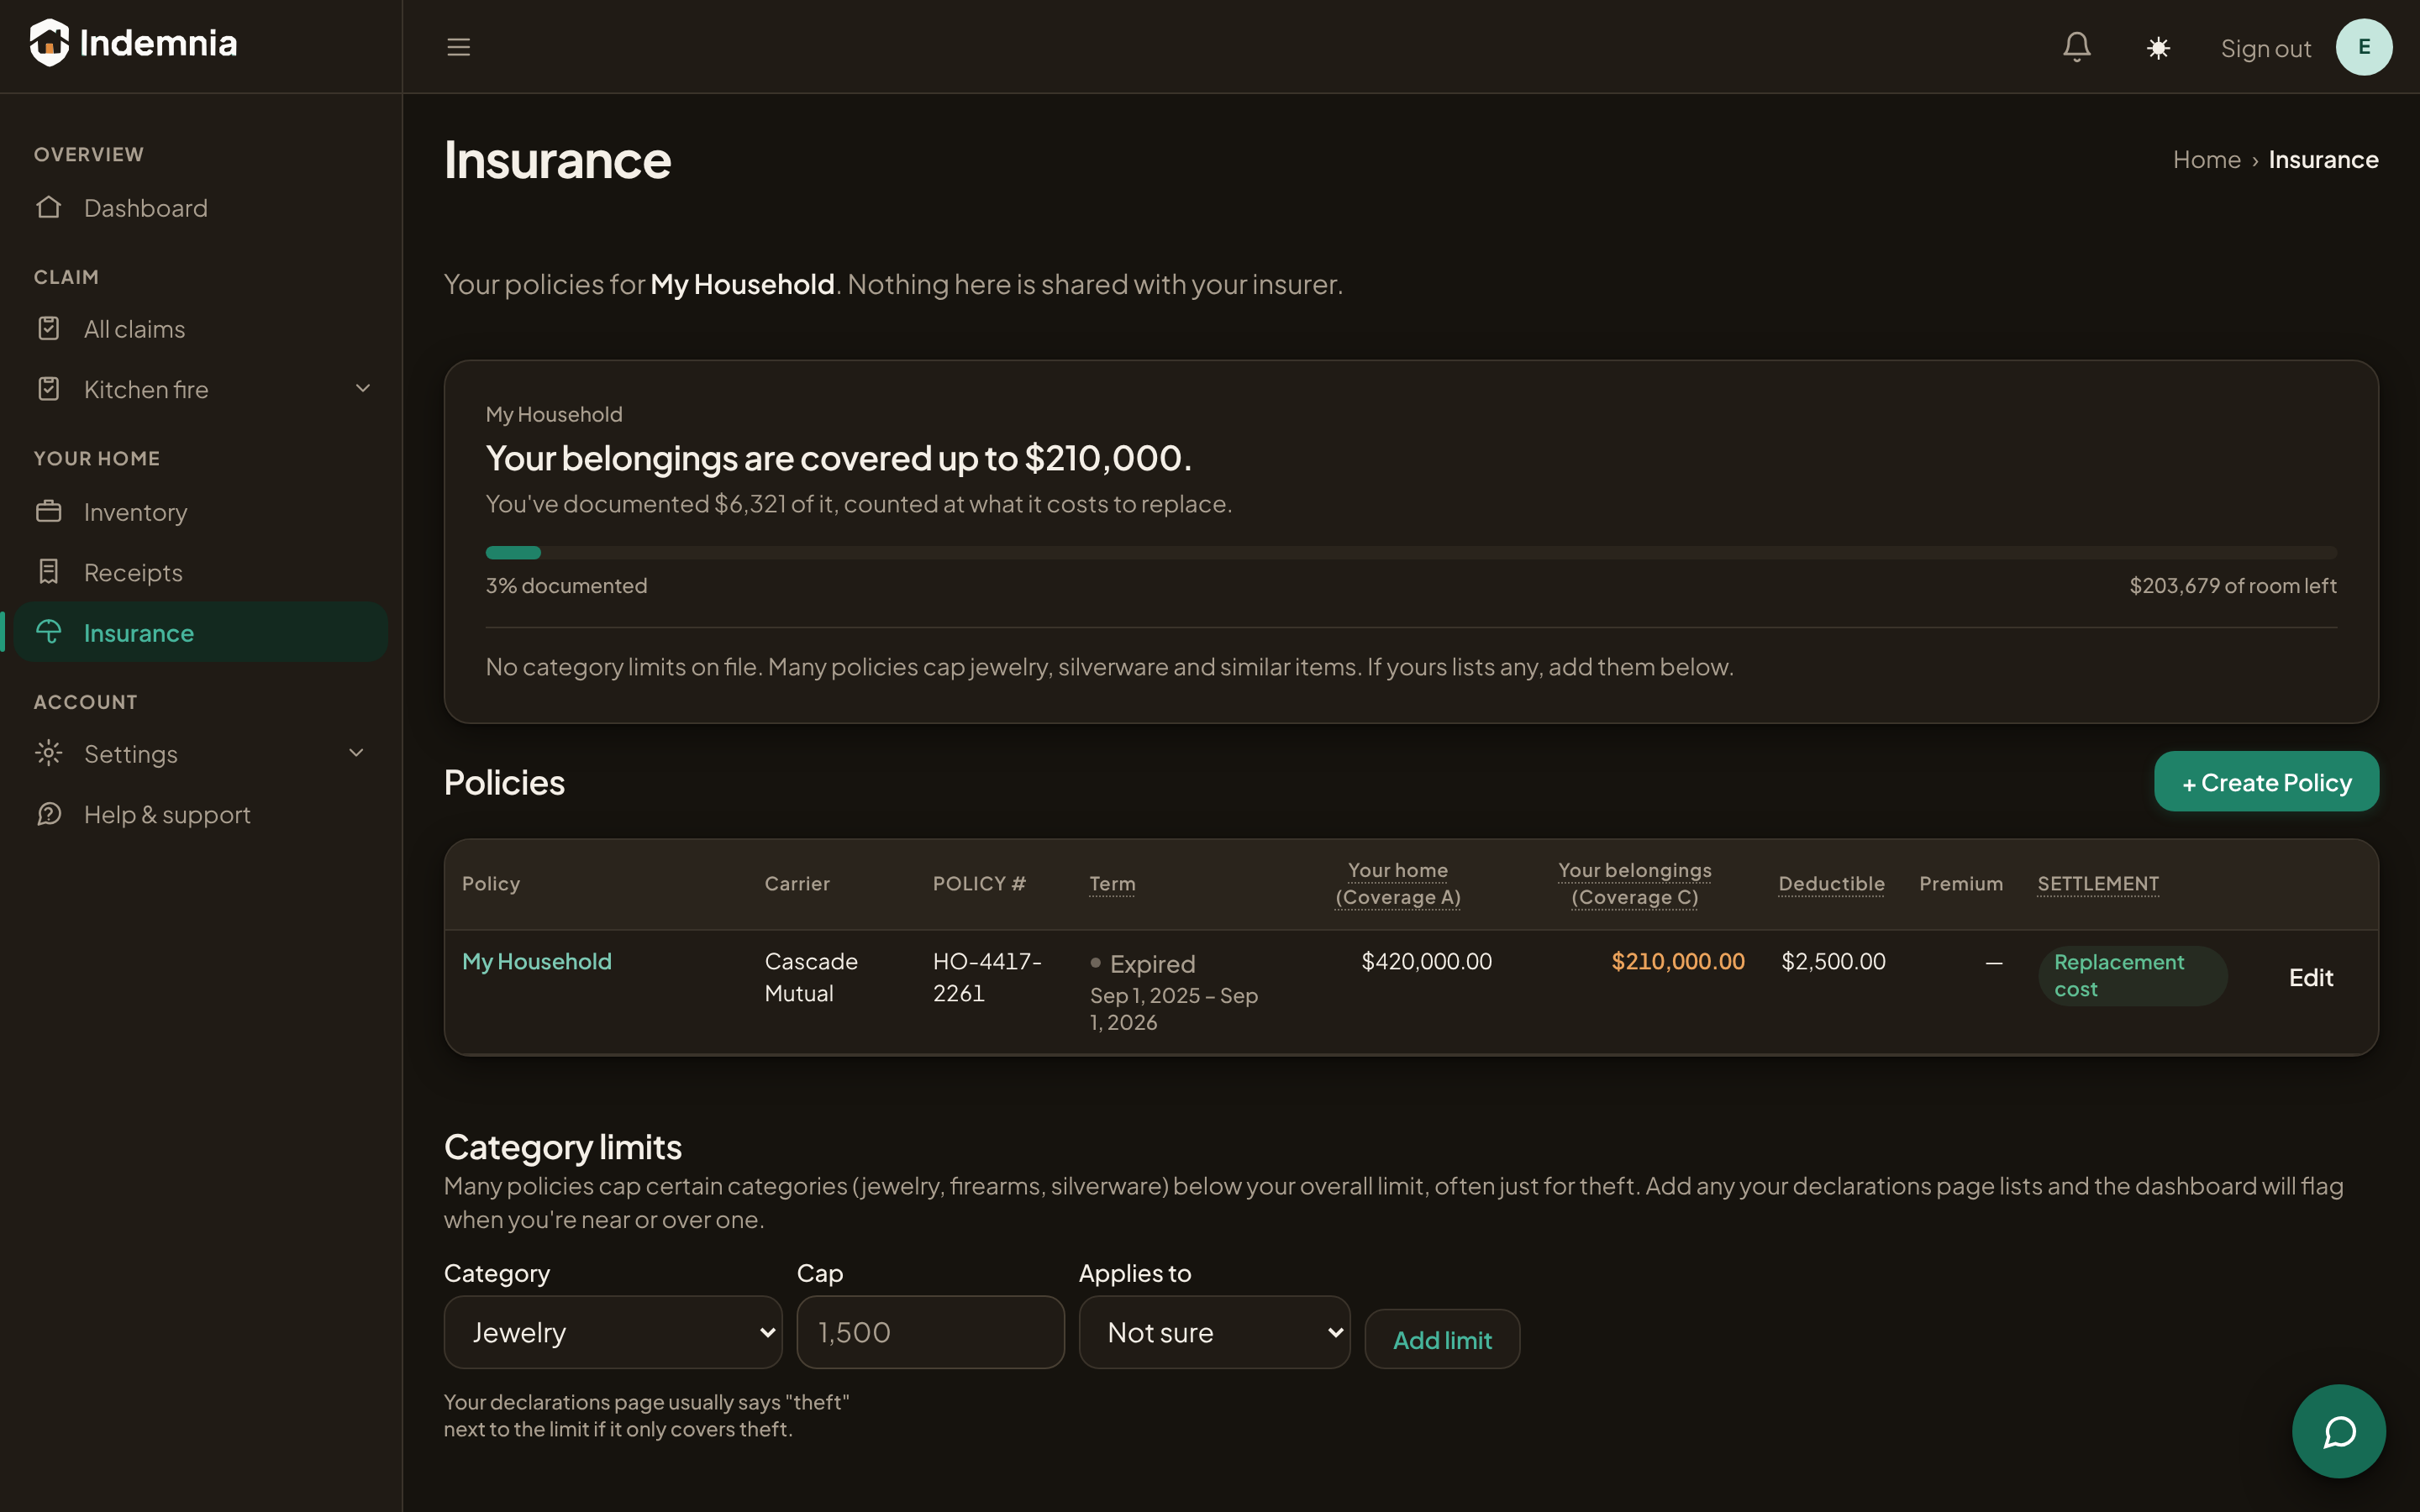Viewport: 2420px width, 1512px height.
Task: Click the Create Policy button
Action: (2266, 782)
